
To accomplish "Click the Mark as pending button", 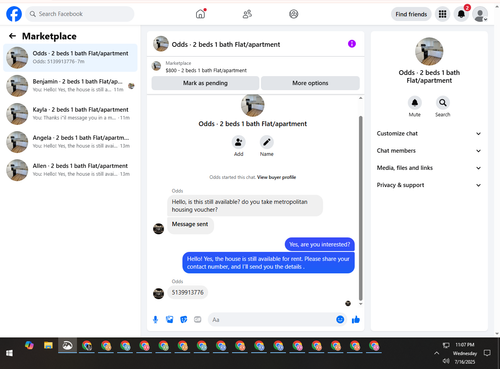I will pyautogui.click(x=205, y=83).
